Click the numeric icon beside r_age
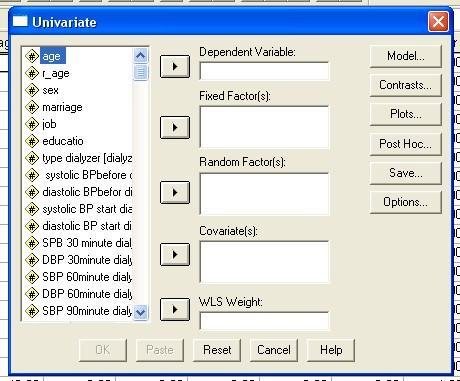460x381 pixels. (x=32, y=73)
